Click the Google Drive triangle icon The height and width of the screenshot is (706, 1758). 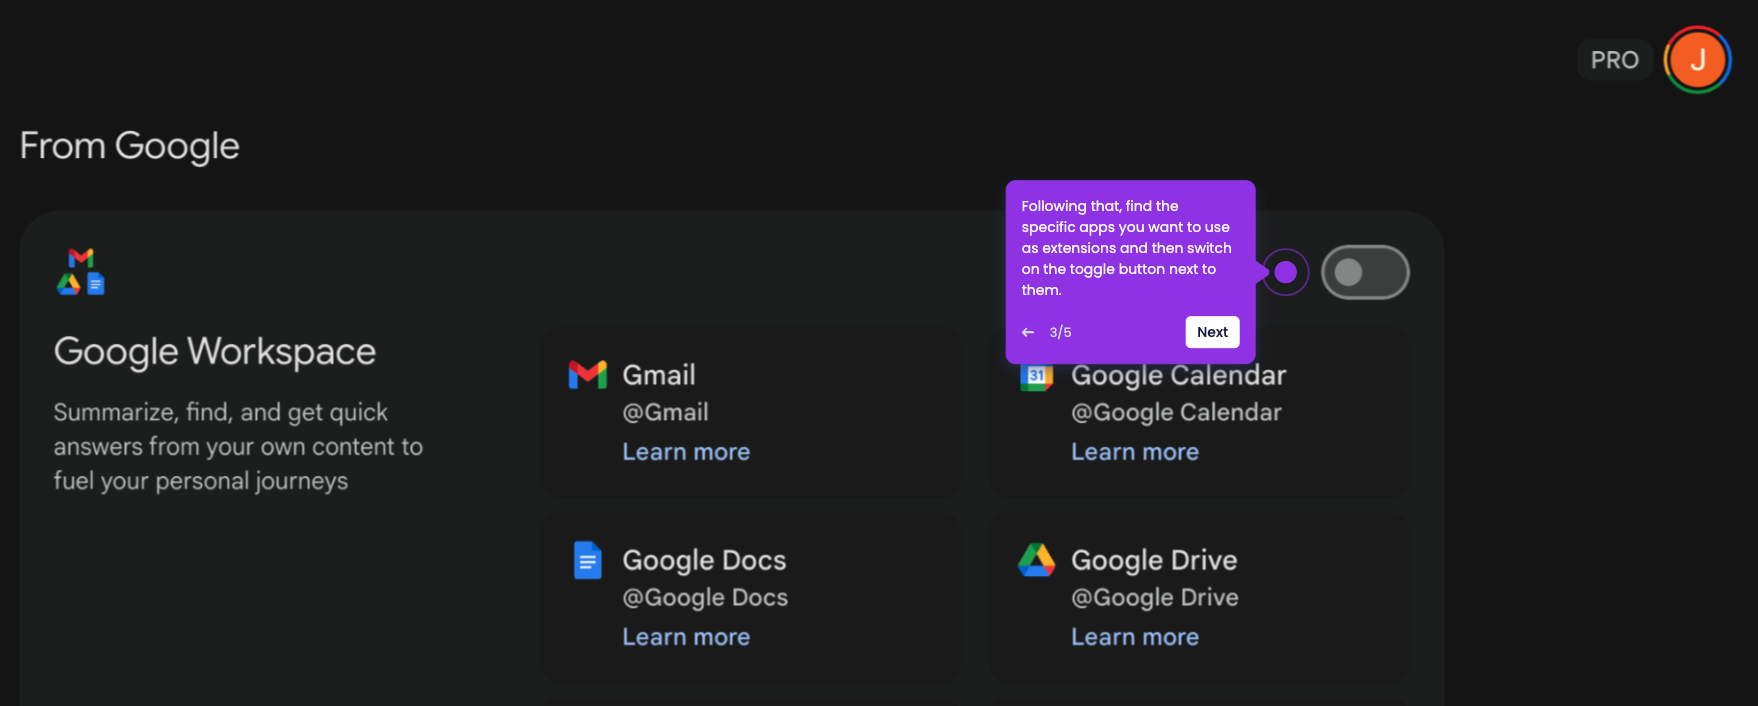(x=1037, y=560)
